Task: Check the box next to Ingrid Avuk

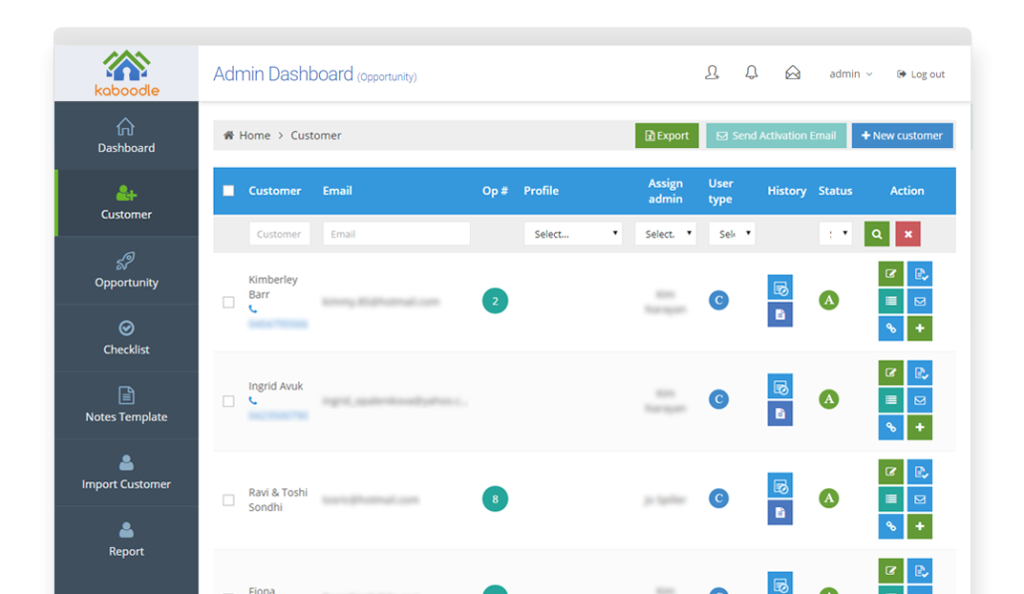Action: click(228, 400)
